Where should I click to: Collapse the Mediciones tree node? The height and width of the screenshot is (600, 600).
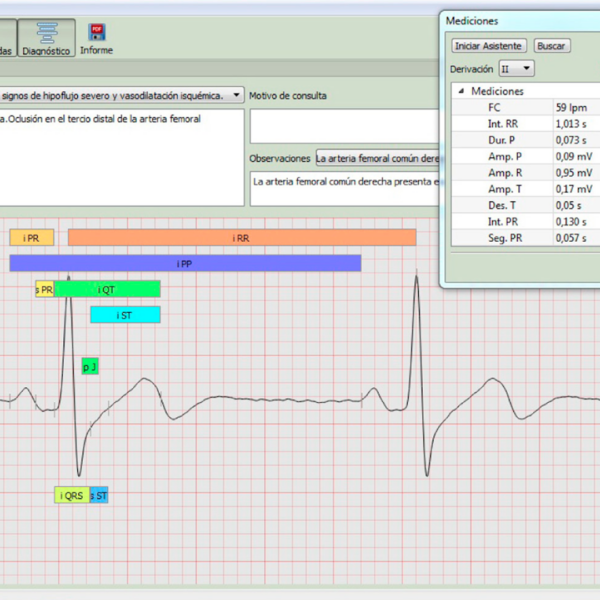coord(461,91)
